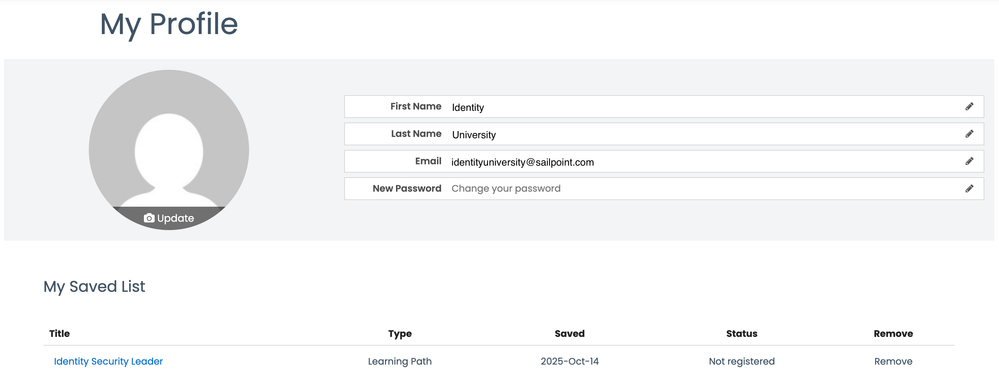Viewport: 999px width, 386px height.
Task: Click the camera icon on the avatar
Action: click(149, 218)
